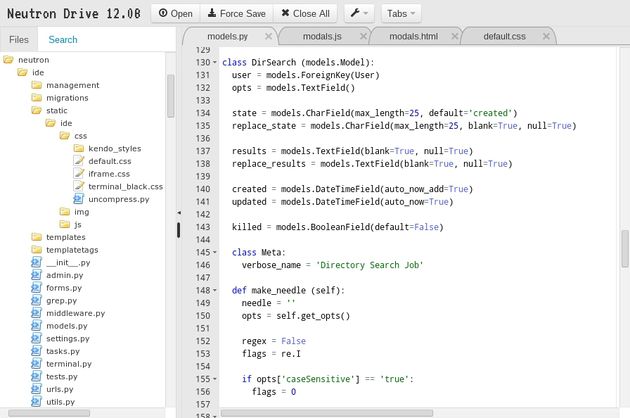Screen dimensions: 630x418
Task: Click the editor vertical scrollbar thumb
Action: point(625,248)
